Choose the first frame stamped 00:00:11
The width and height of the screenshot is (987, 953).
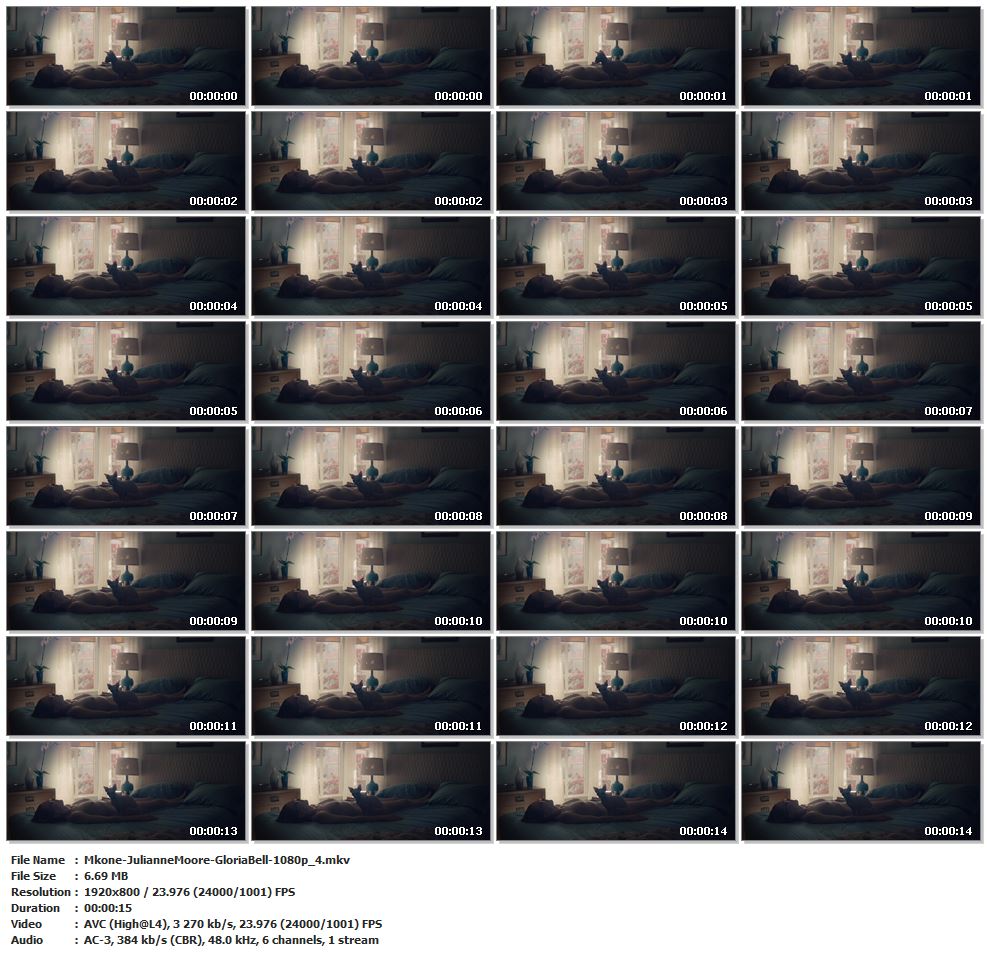(126, 687)
